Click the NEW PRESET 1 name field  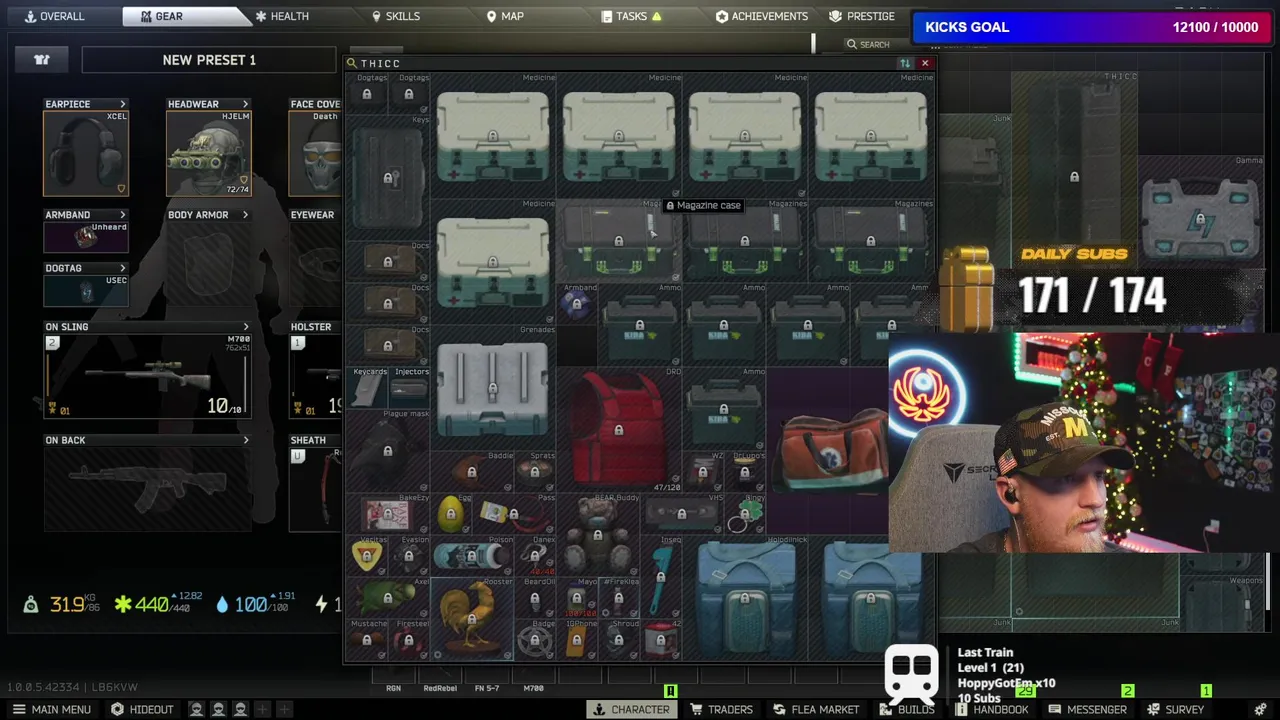pos(209,60)
